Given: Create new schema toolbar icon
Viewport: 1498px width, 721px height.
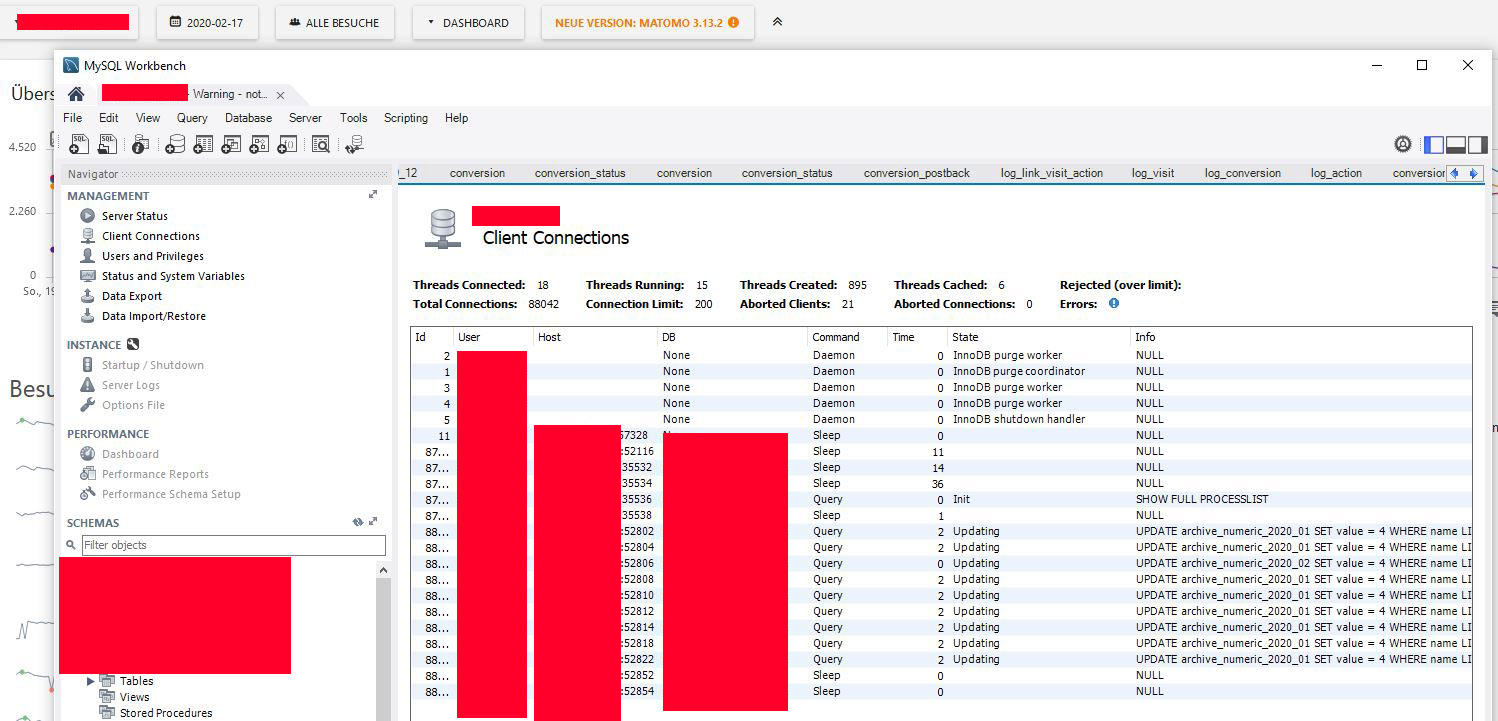Looking at the screenshot, I should [175, 145].
